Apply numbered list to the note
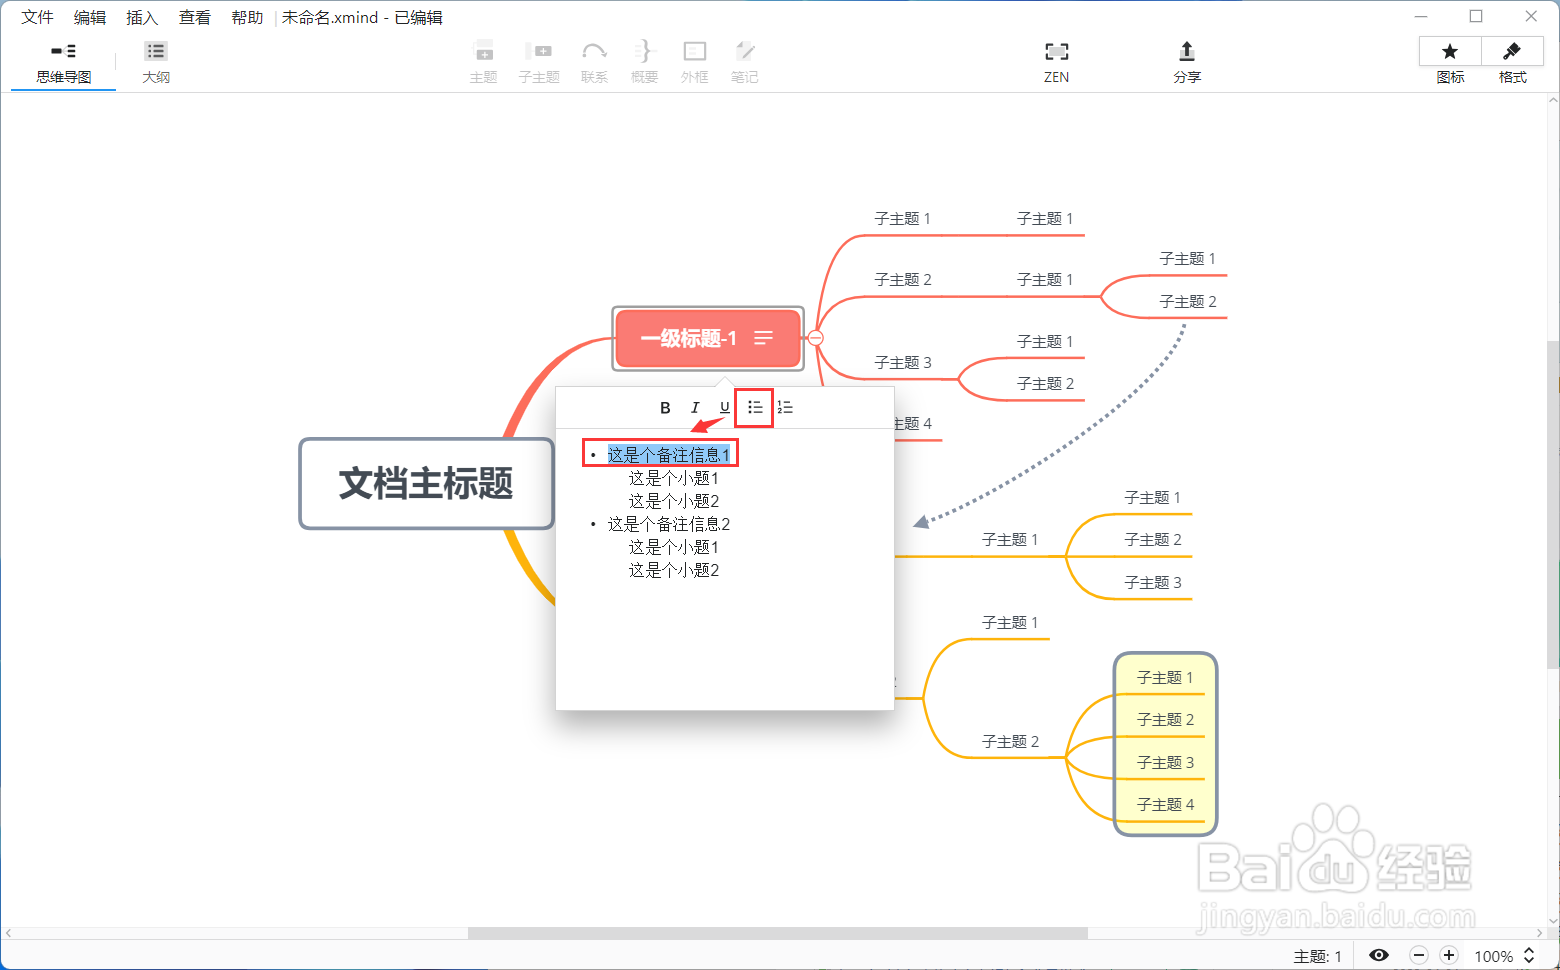 (785, 408)
